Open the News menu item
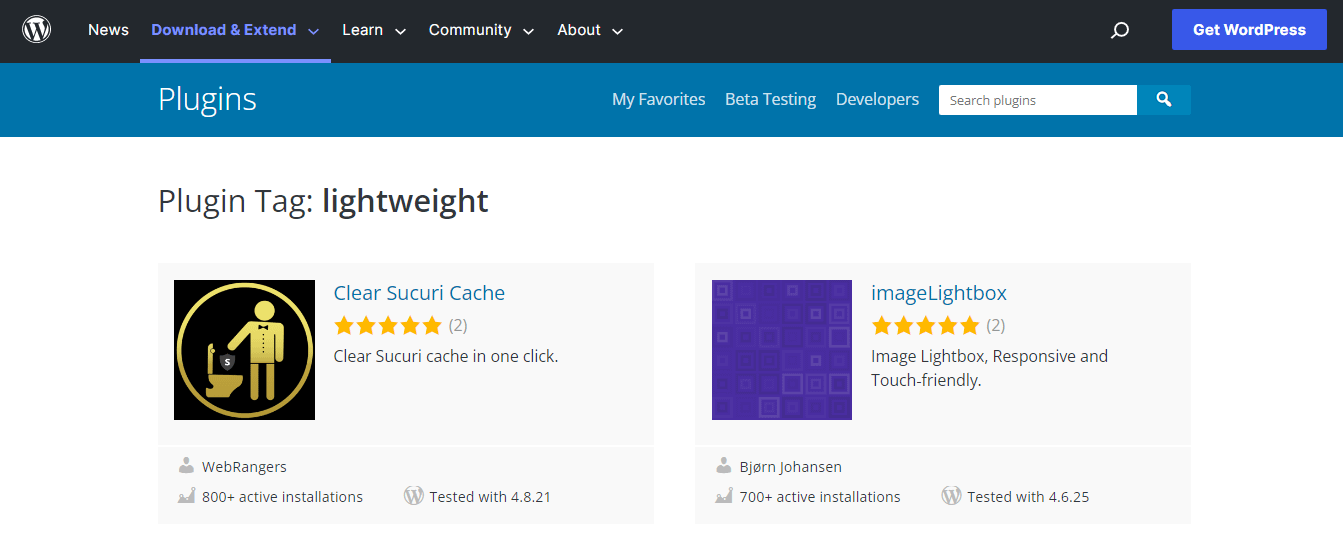1343x554 pixels. pos(108,30)
